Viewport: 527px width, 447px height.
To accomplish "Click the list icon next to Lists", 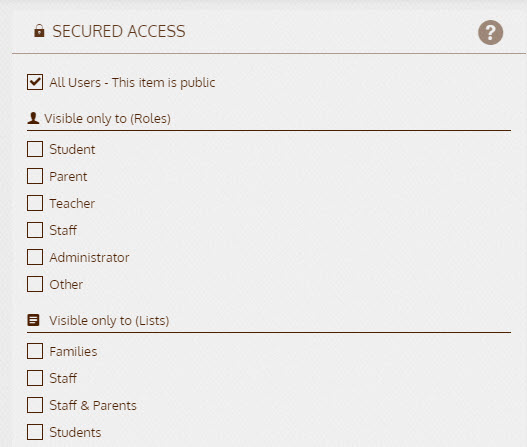I will coord(33,320).
